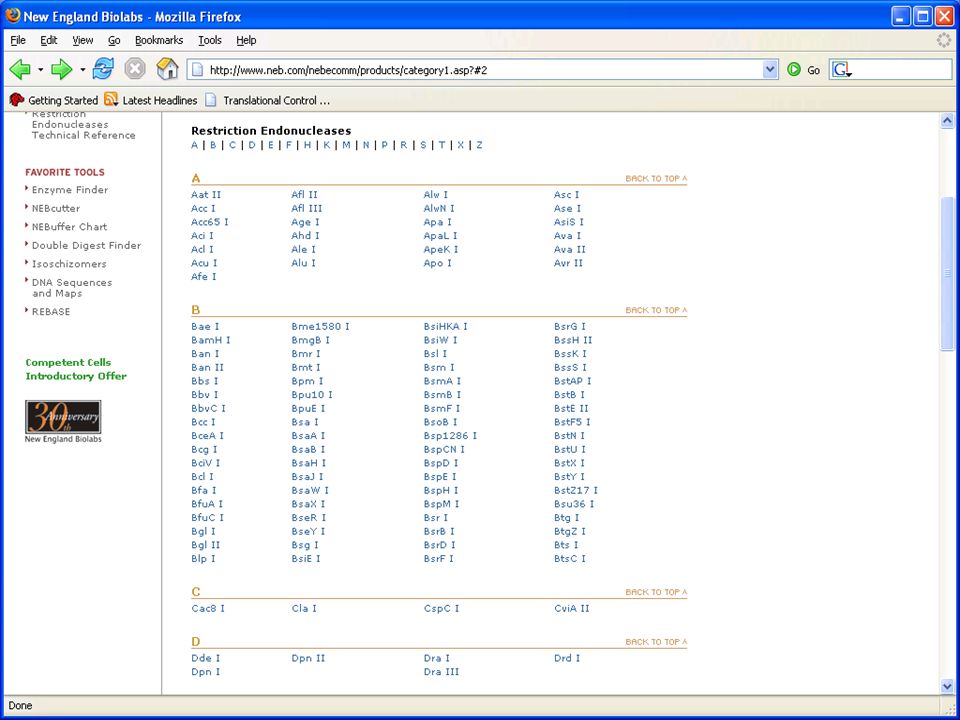Open the Bme1580 I enzyme link
This screenshot has width=960, height=720.
pyautogui.click(x=320, y=326)
